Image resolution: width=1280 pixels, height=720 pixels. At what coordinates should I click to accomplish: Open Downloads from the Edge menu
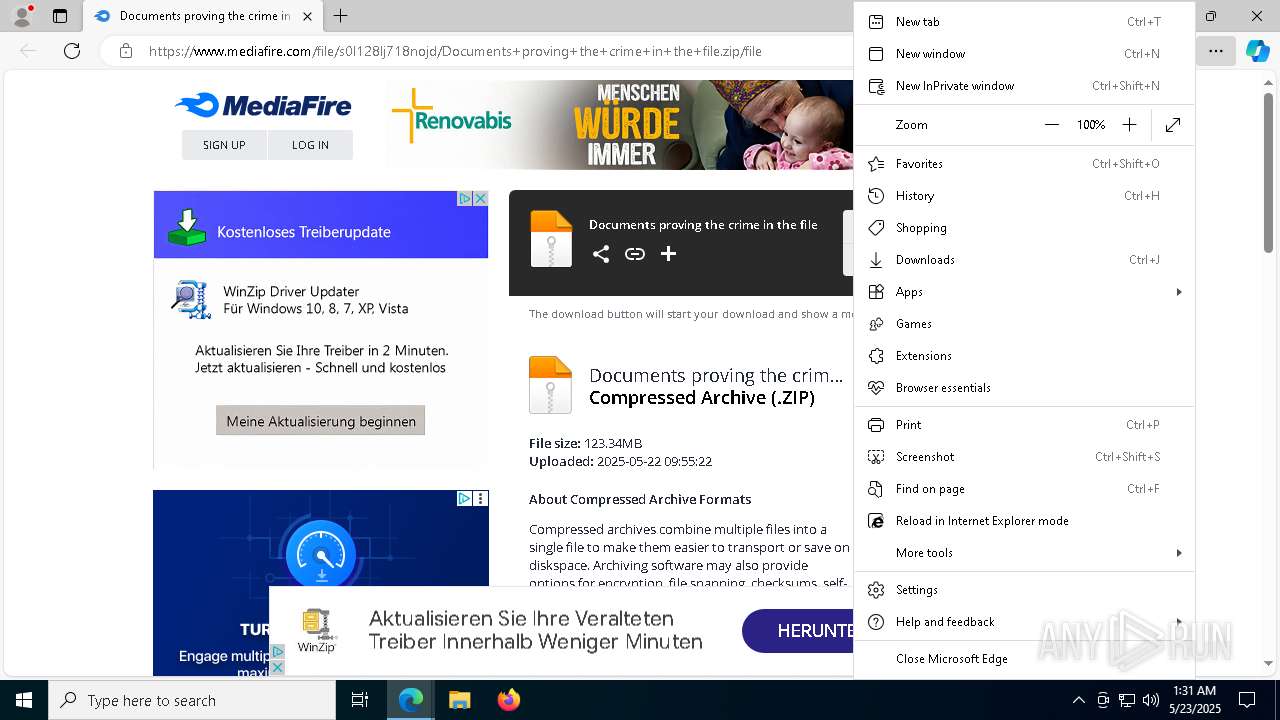[x=1024, y=259]
